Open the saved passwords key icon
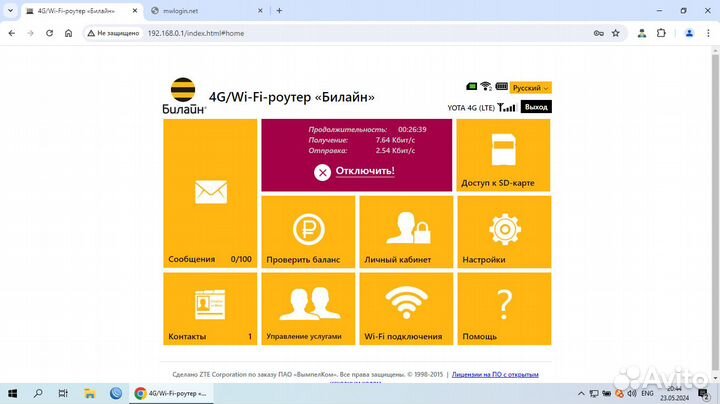Screen dimensions: 720x404 (598, 33)
